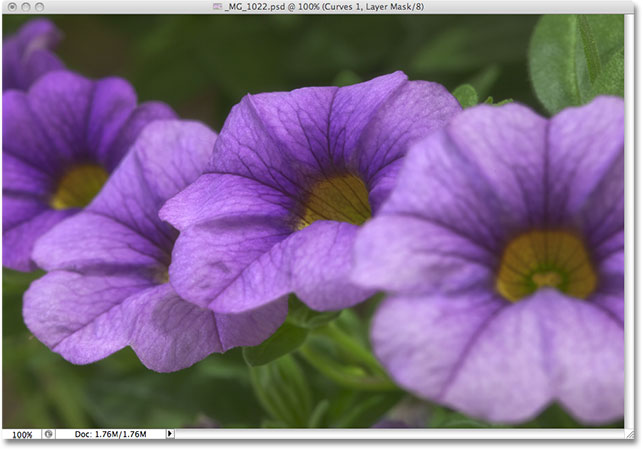Screen dimensions: 643x450
Task: Click the window resize grip corner
Action: click(x=629, y=434)
